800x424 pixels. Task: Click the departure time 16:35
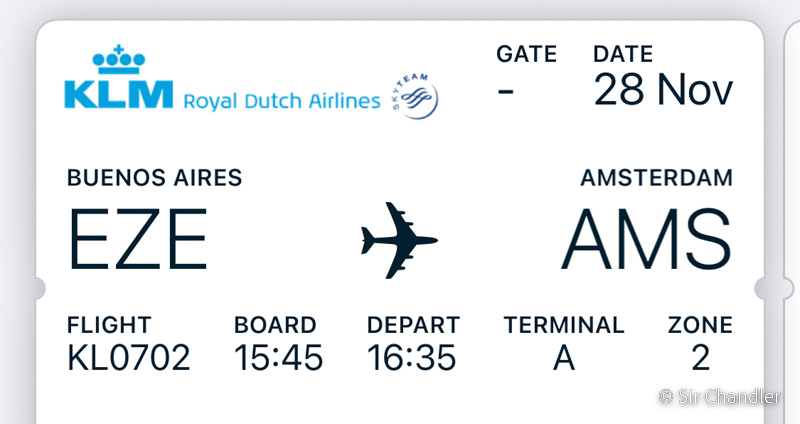pos(411,358)
